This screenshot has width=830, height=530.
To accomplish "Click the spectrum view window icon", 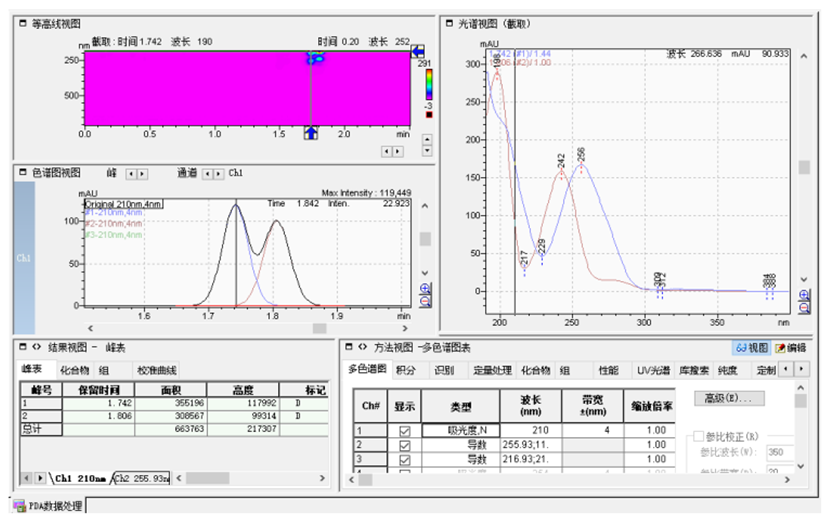I will pos(449,23).
